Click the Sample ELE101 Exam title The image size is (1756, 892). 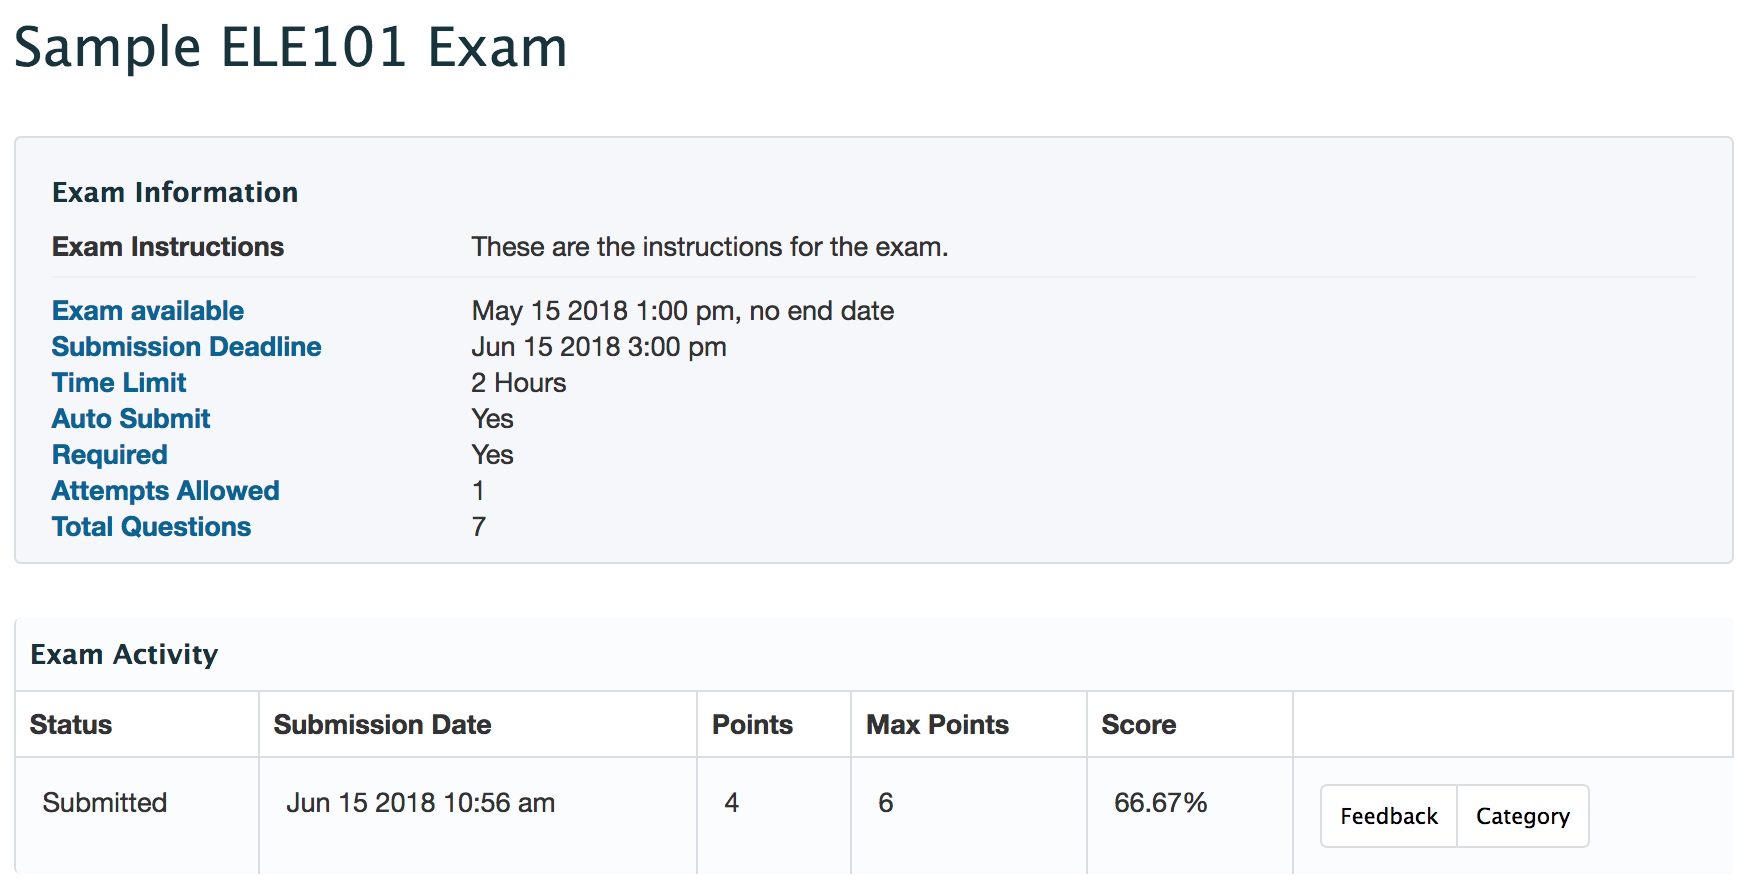[291, 48]
